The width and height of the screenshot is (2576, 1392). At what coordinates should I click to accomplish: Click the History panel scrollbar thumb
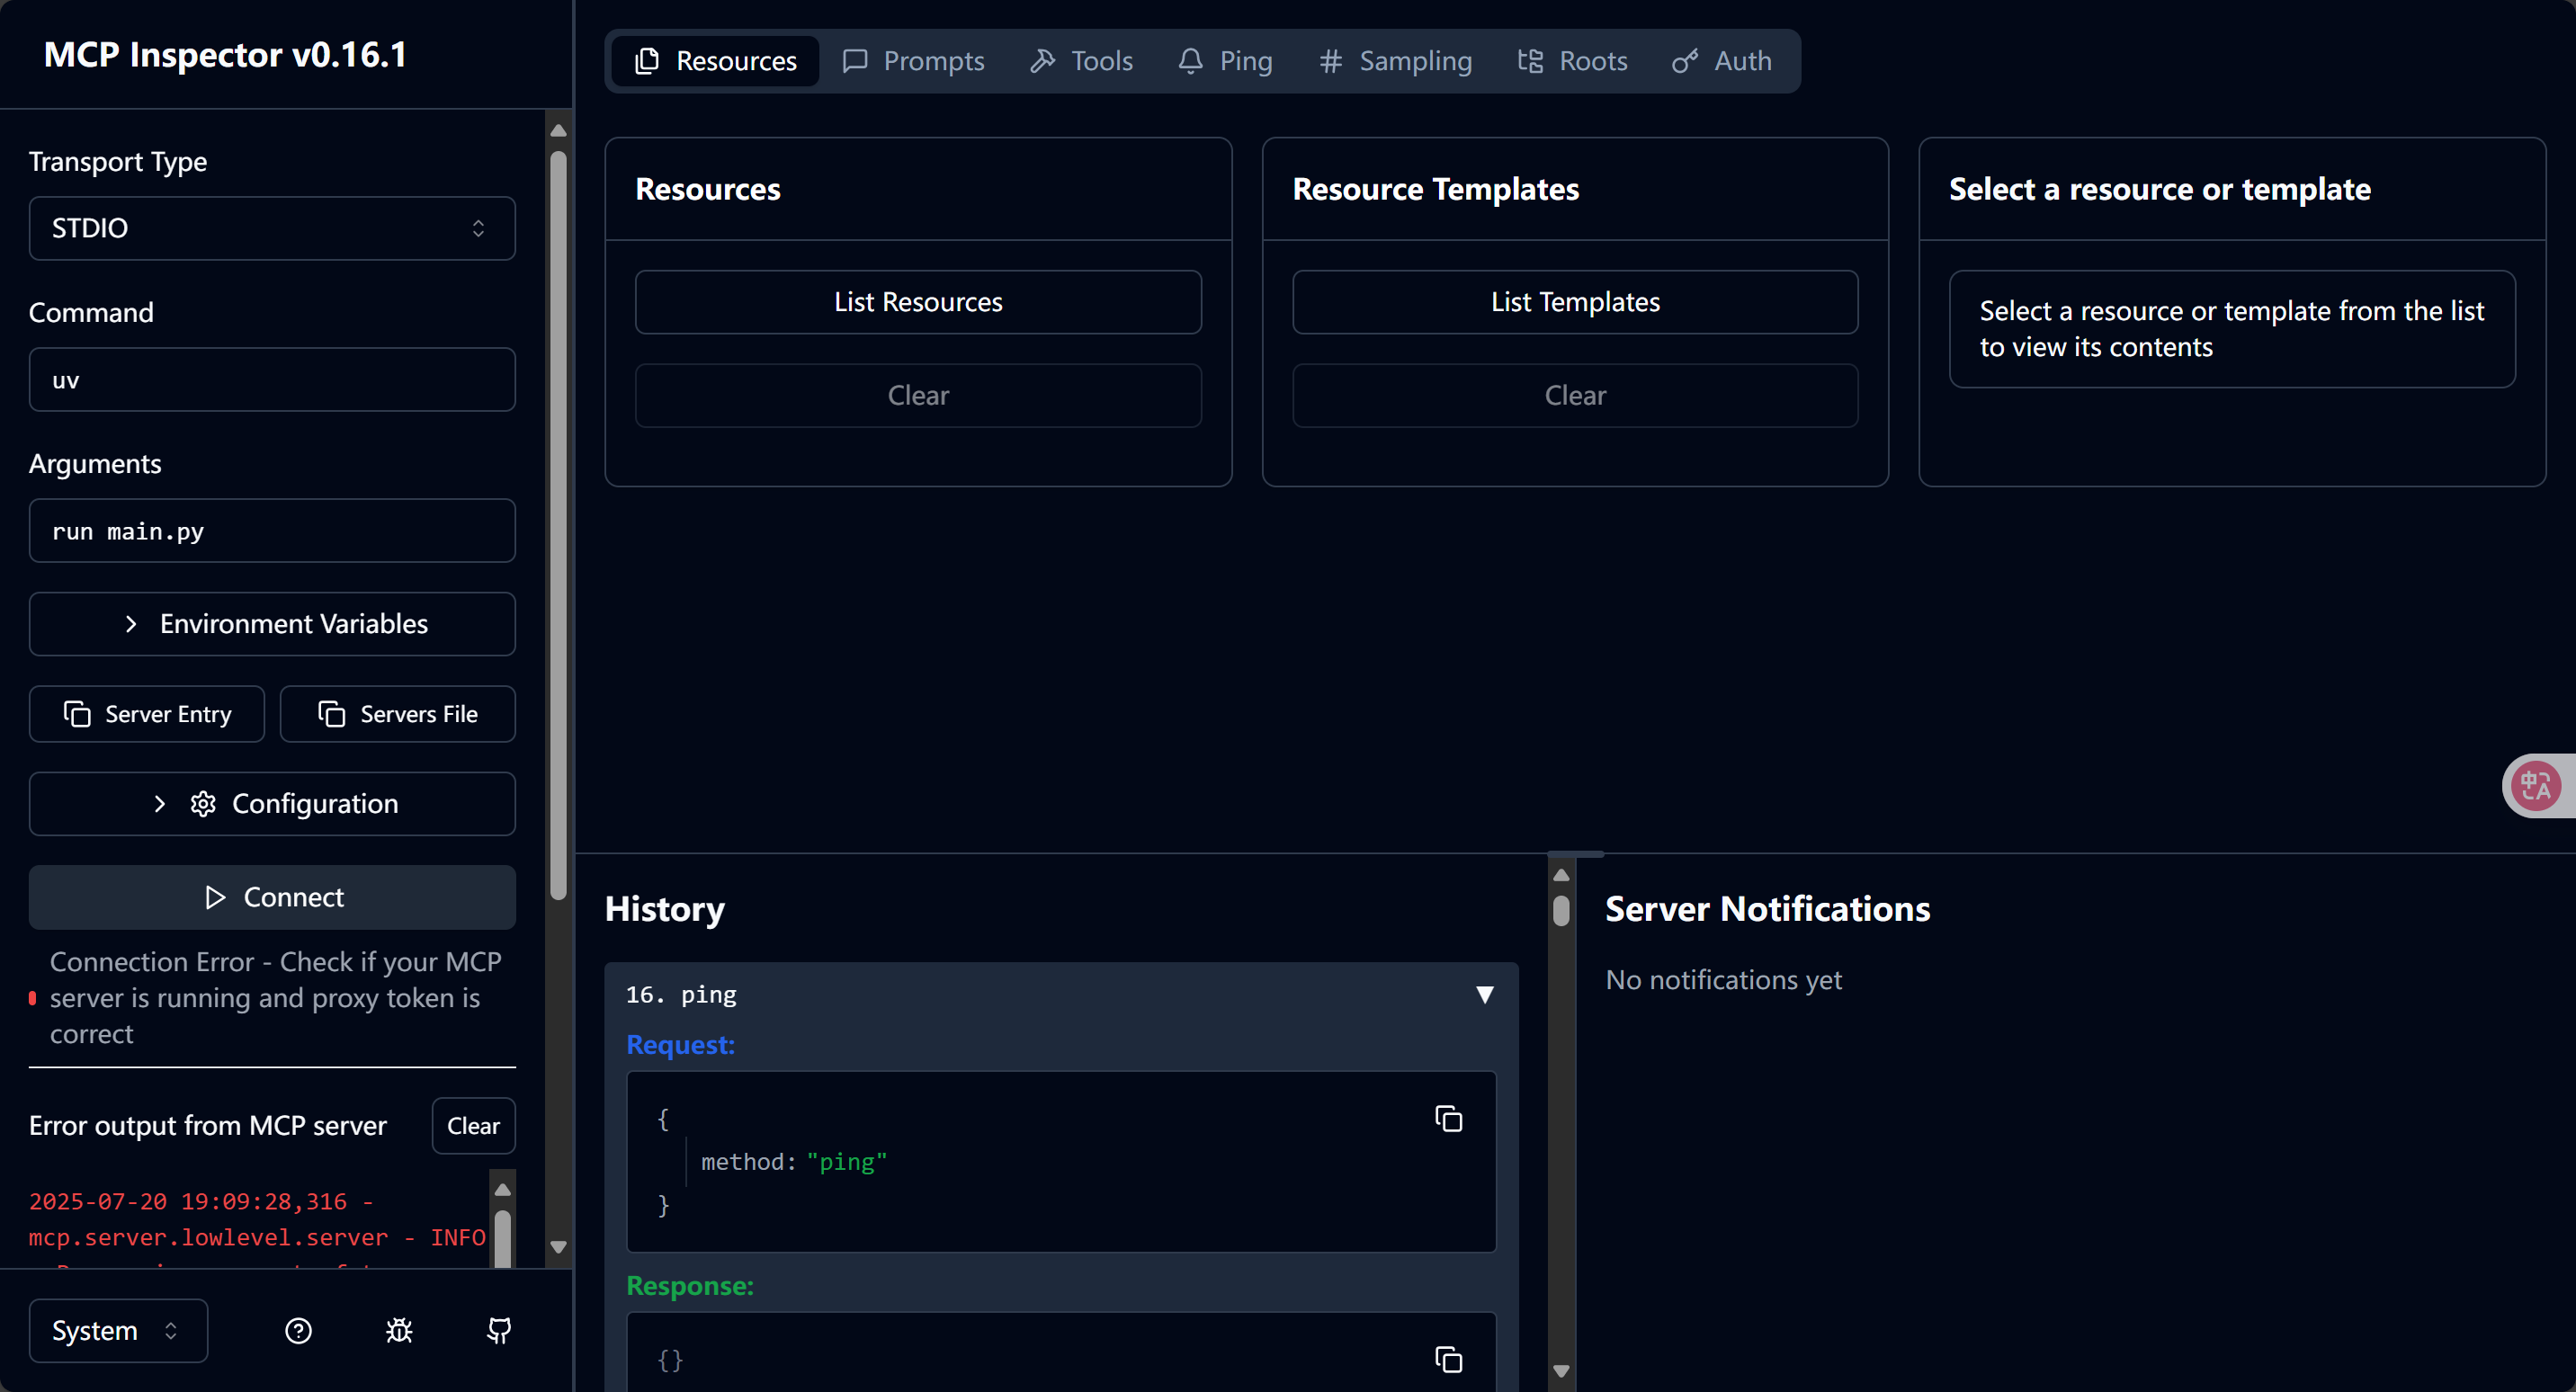click(x=1560, y=911)
